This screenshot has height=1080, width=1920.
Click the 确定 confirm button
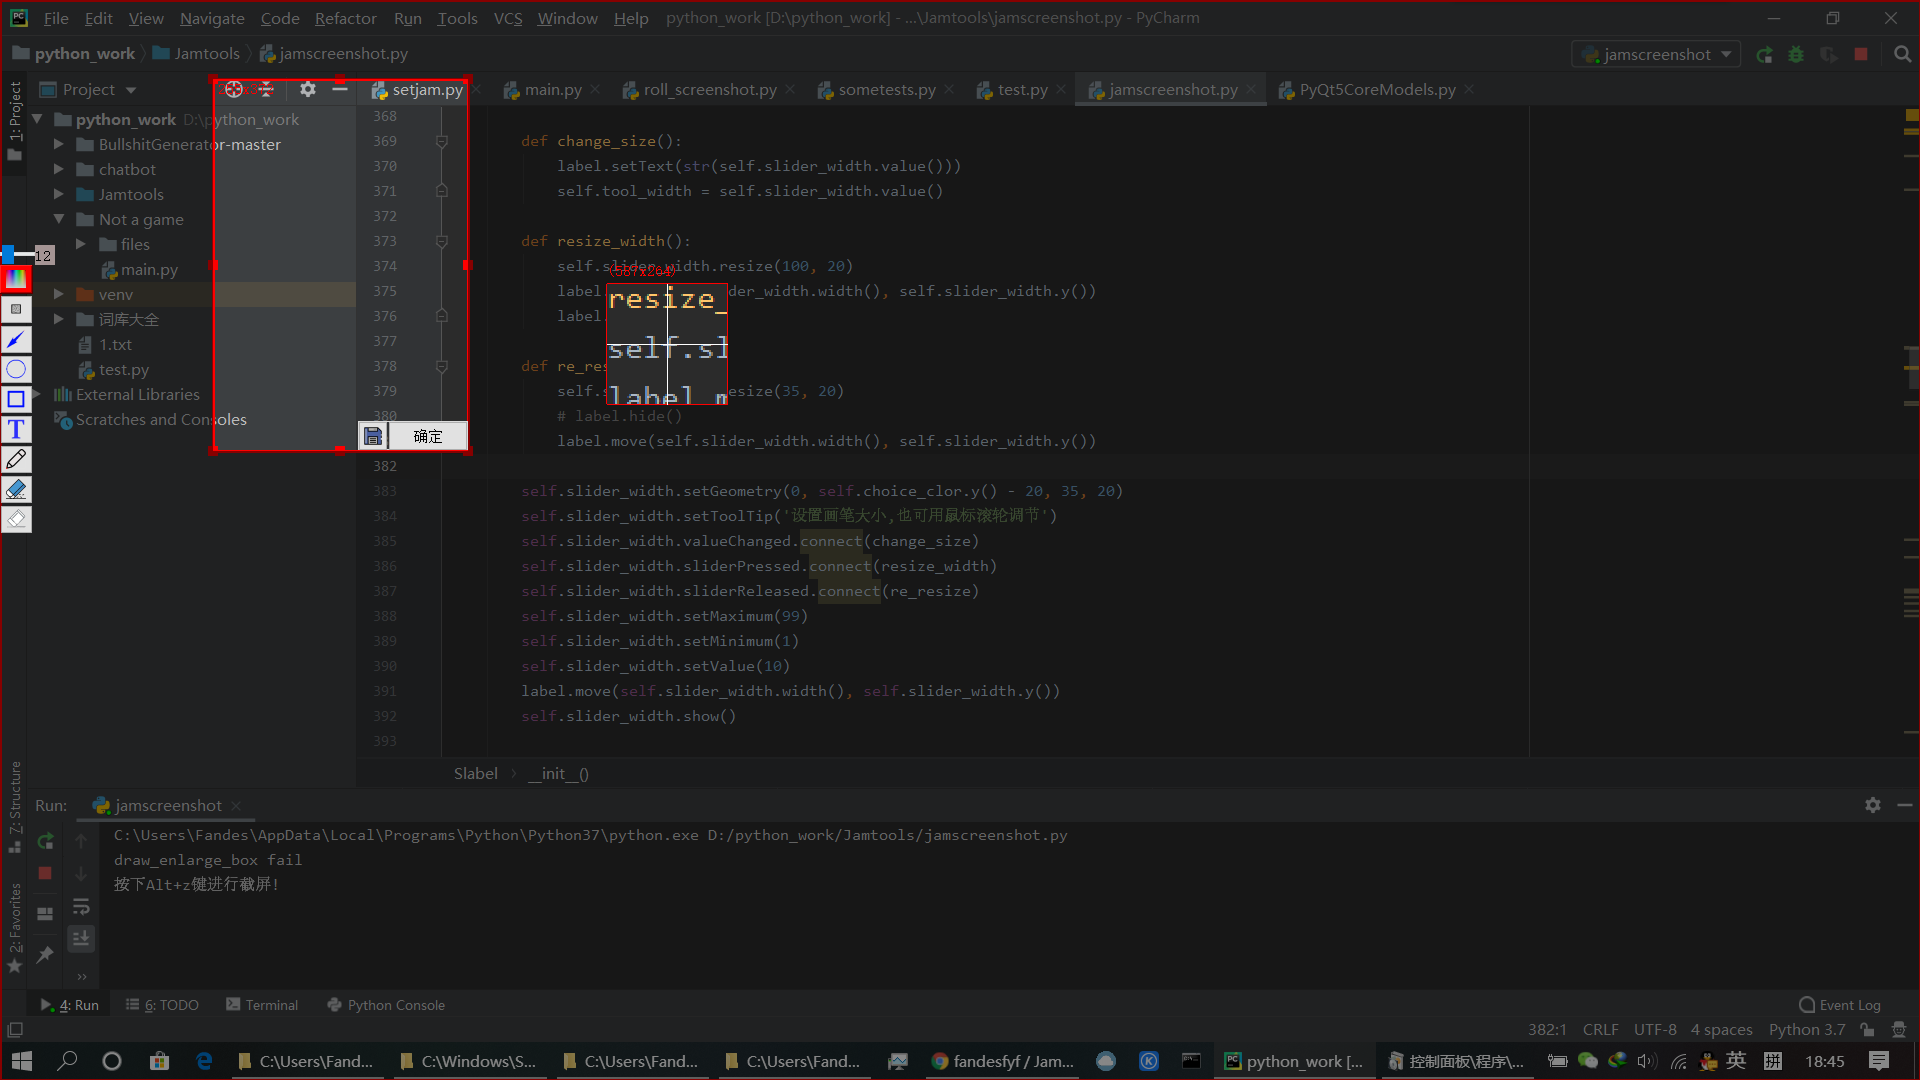click(428, 436)
